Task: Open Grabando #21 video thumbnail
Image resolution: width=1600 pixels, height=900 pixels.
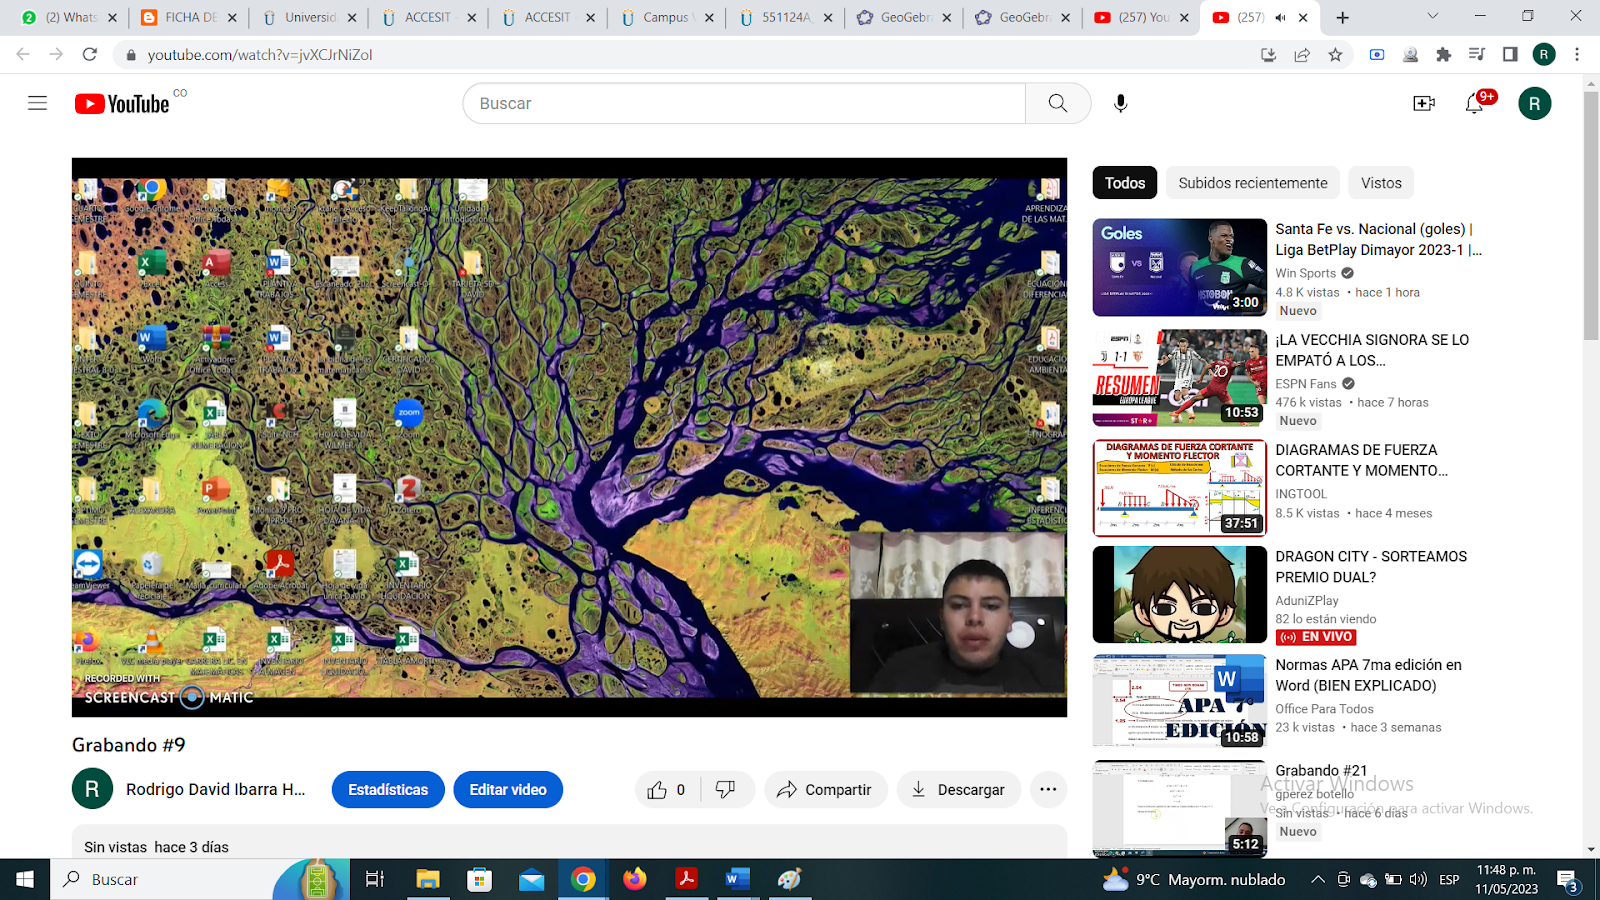Action: pos(1180,808)
